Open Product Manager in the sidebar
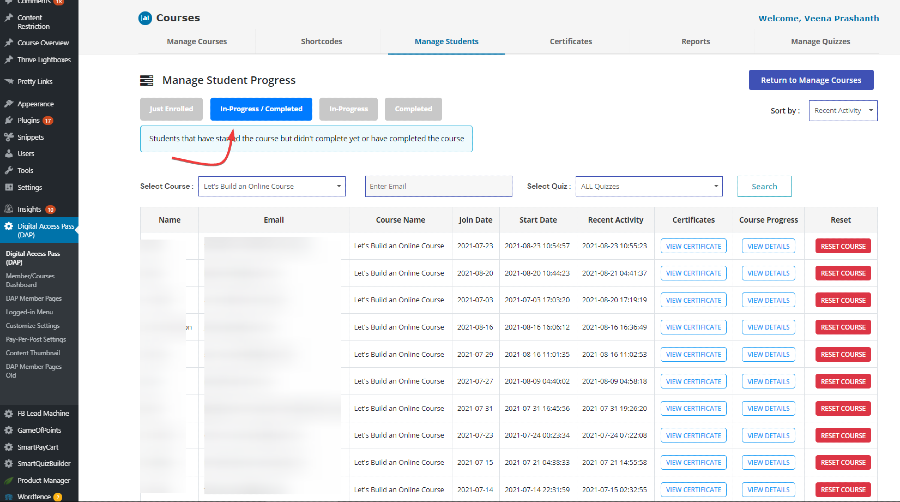The image size is (900, 502). click(x=43, y=480)
